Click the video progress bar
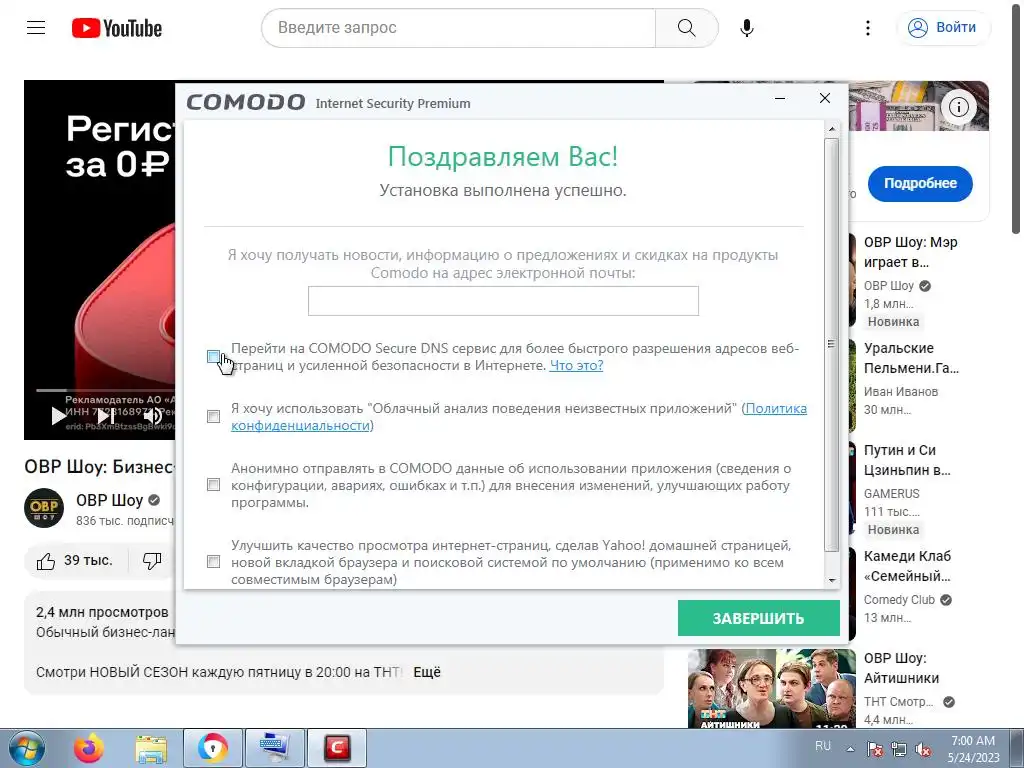The image size is (1024, 768). coord(104,390)
